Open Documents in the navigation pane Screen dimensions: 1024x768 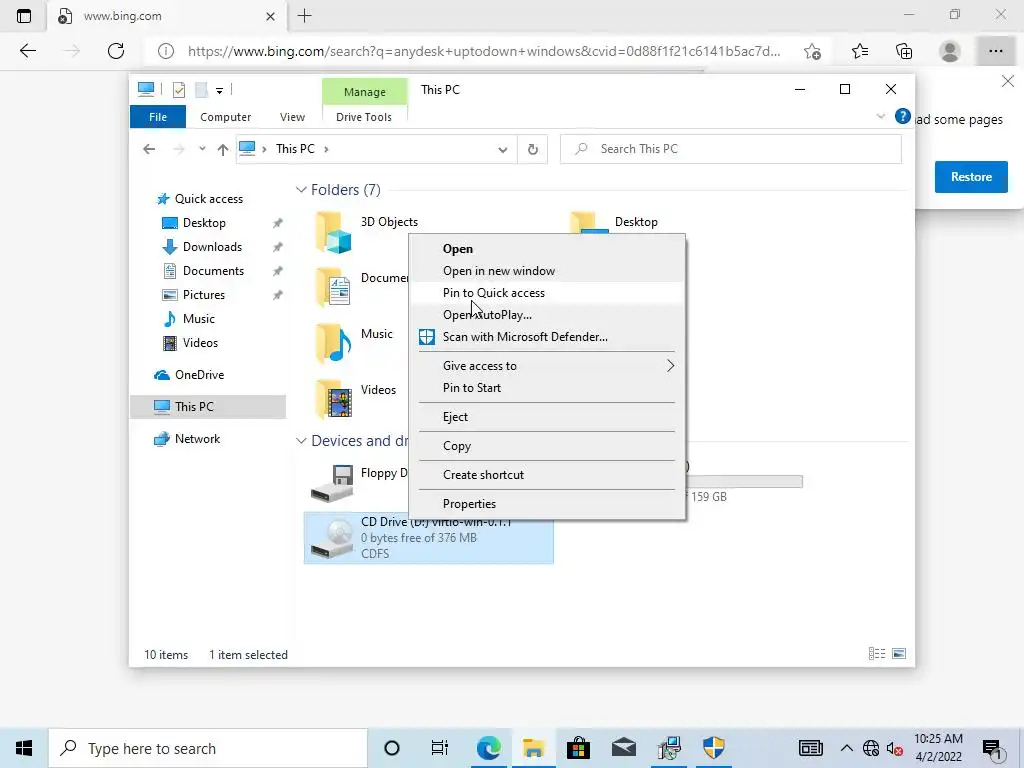pos(214,270)
